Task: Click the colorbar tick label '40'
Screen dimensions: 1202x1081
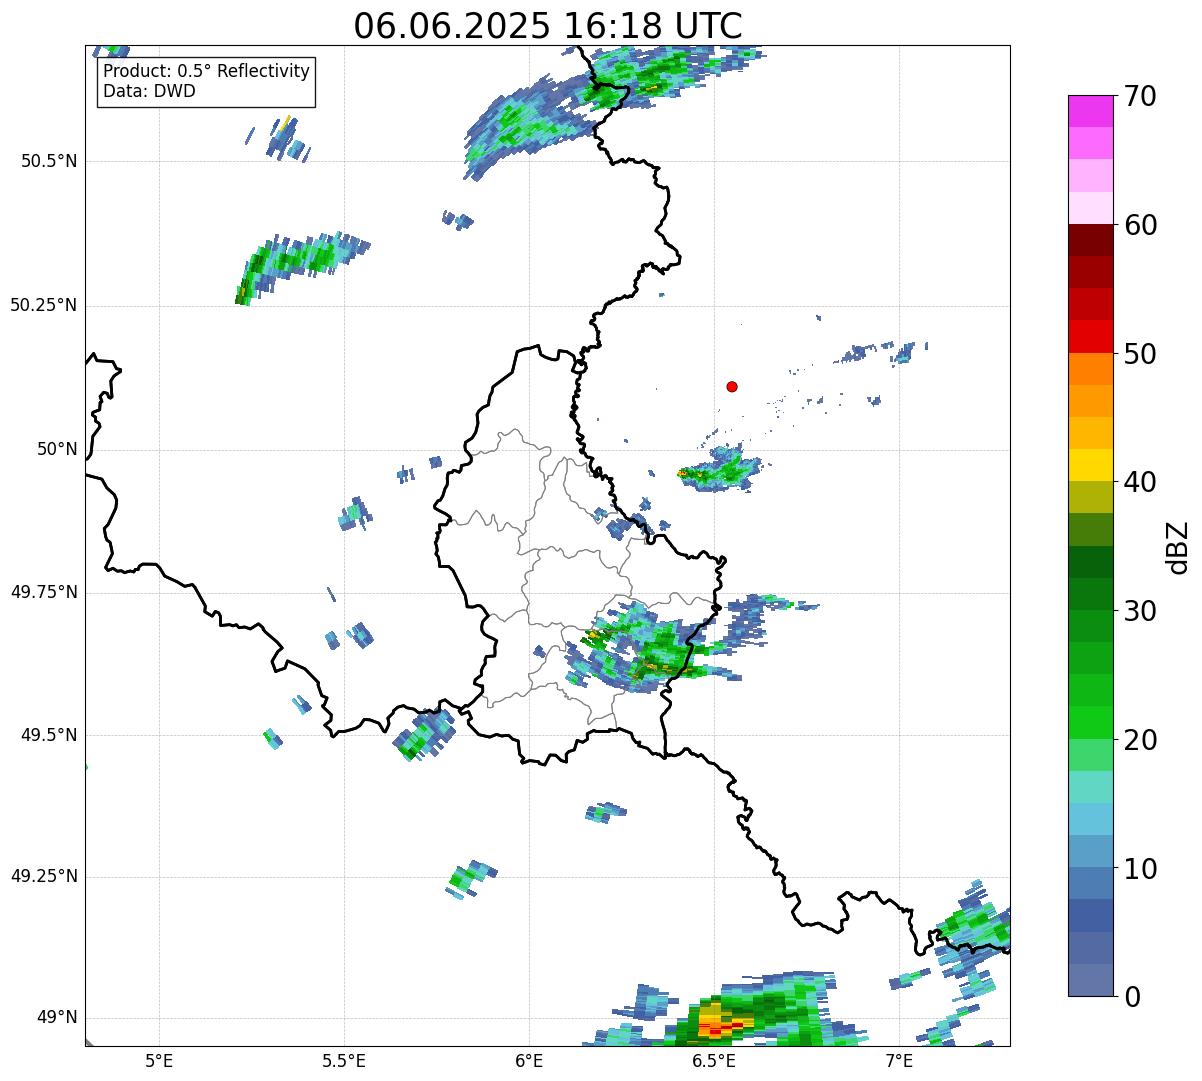Action: pos(1139,482)
